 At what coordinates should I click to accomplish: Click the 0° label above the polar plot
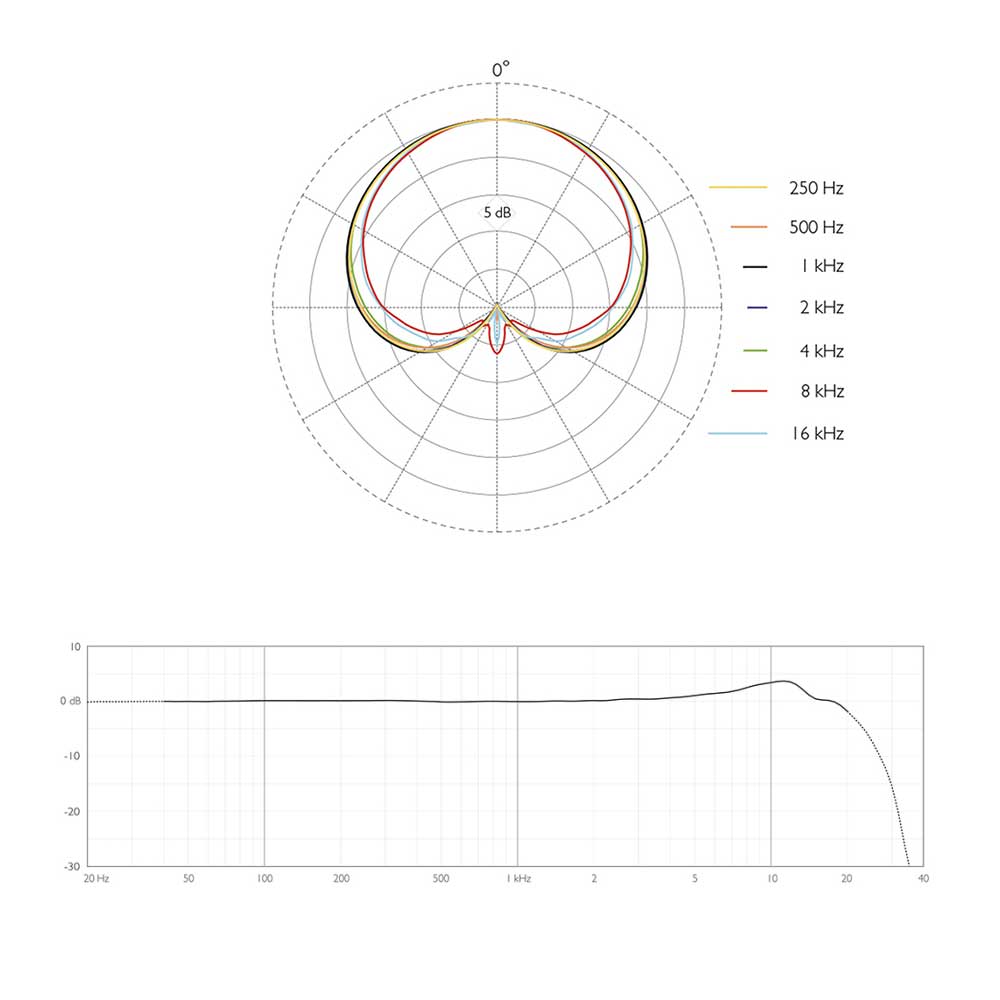coord(500,69)
